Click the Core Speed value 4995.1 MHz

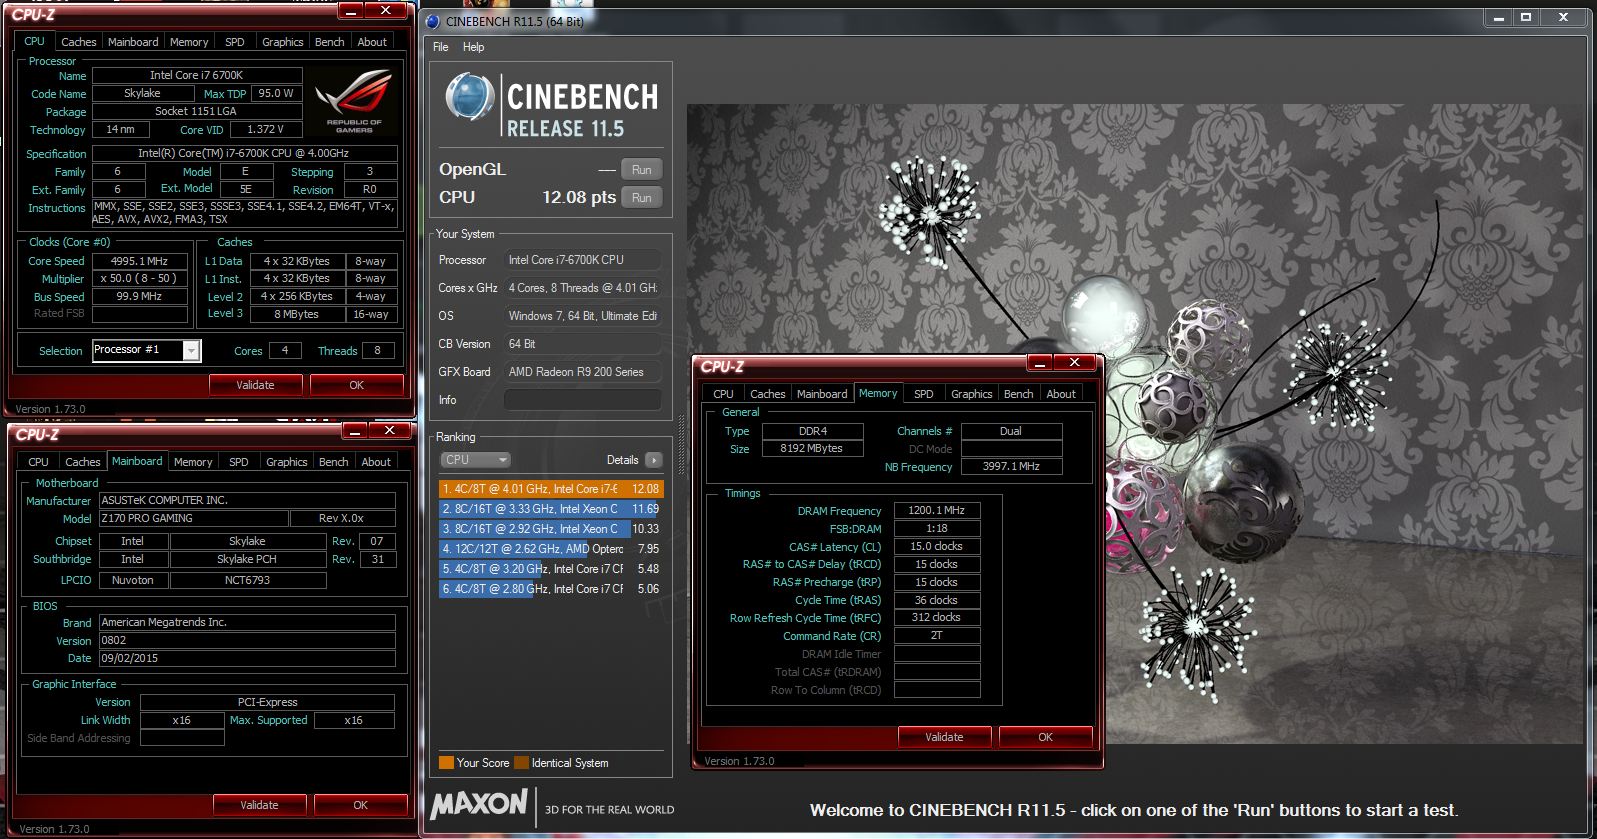[x=140, y=261]
